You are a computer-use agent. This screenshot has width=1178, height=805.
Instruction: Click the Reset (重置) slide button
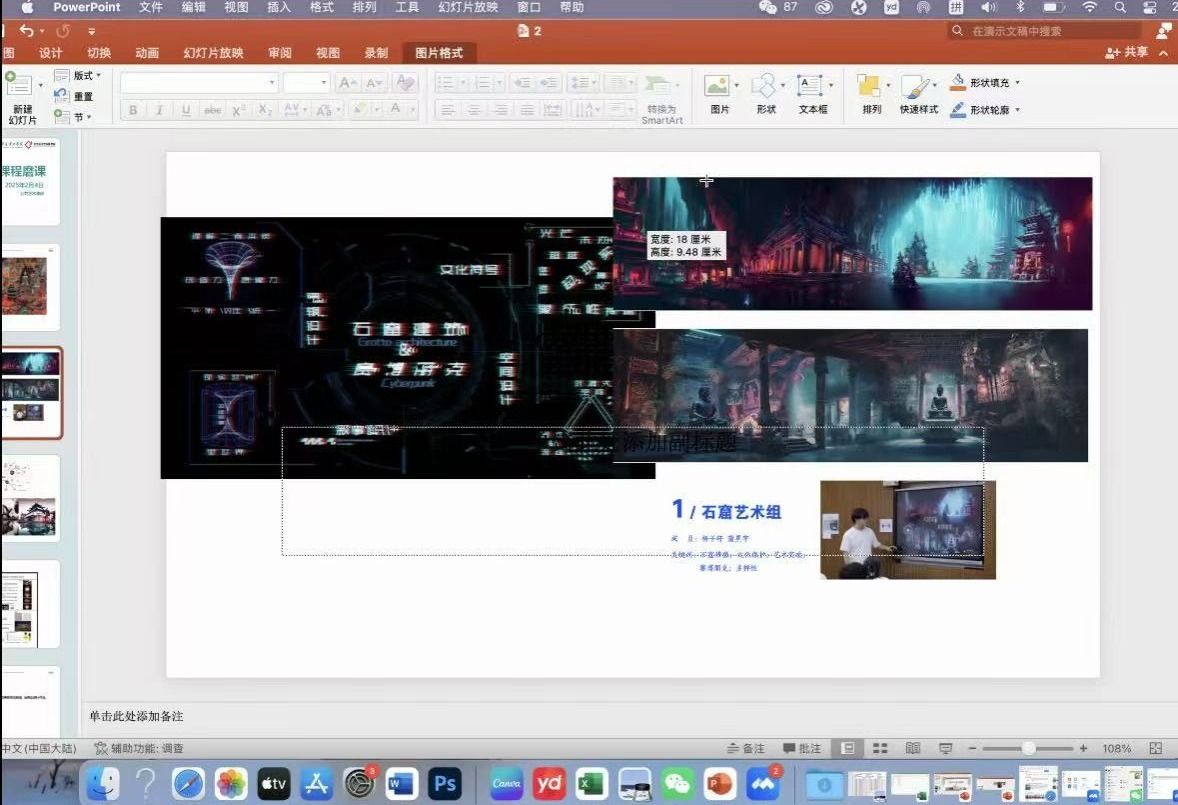pyautogui.click(x=74, y=96)
